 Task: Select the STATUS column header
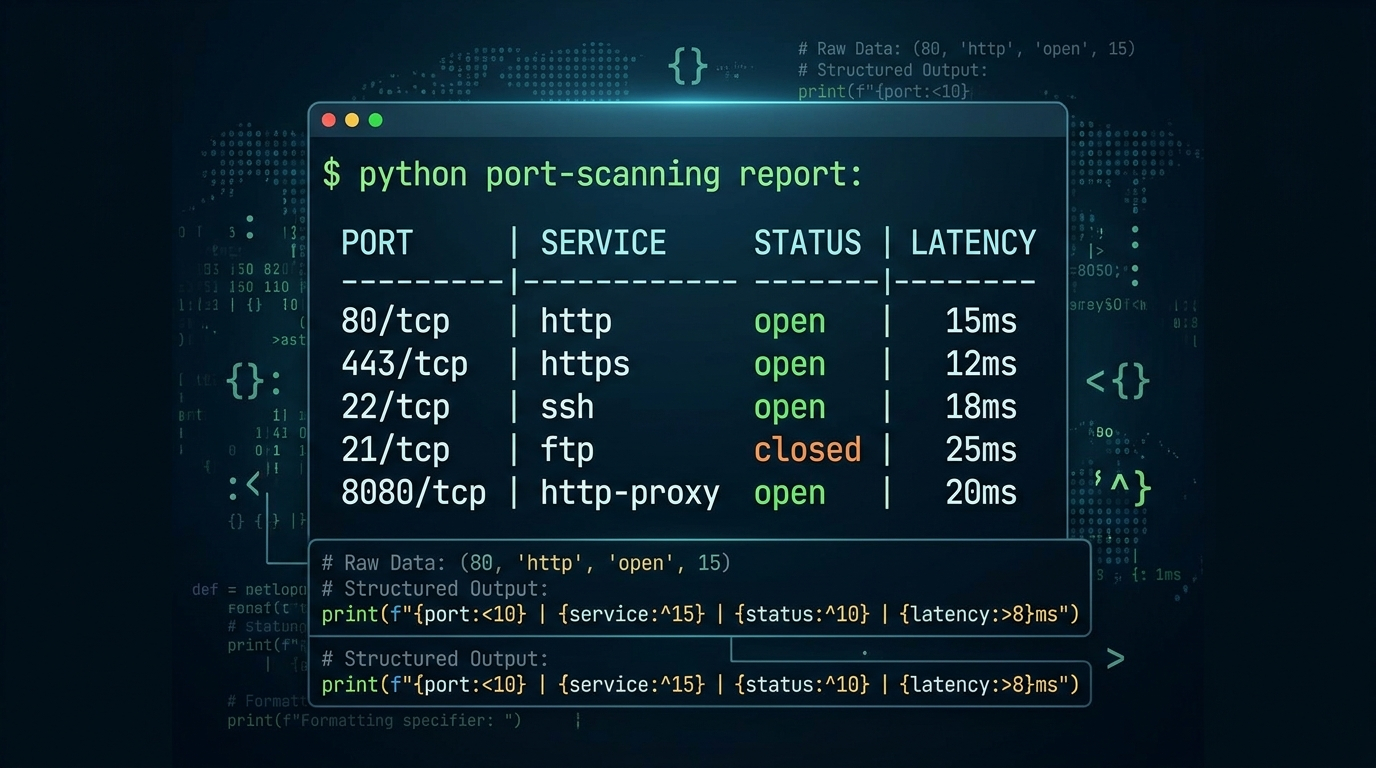tap(807, 243)
